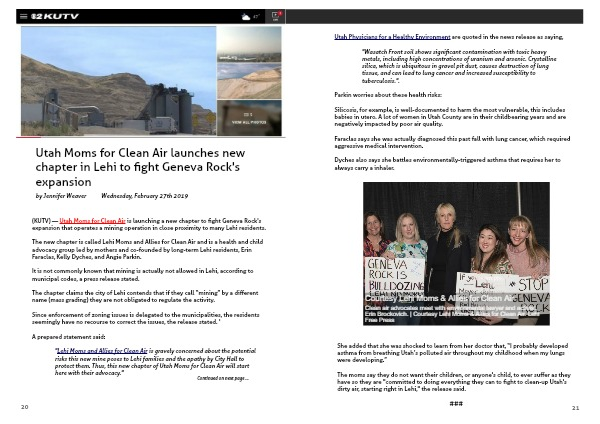600x424 pixels.
Task: Click the date 'Wednesday, February 27th 2019'
Action: [x=144, y=196]
